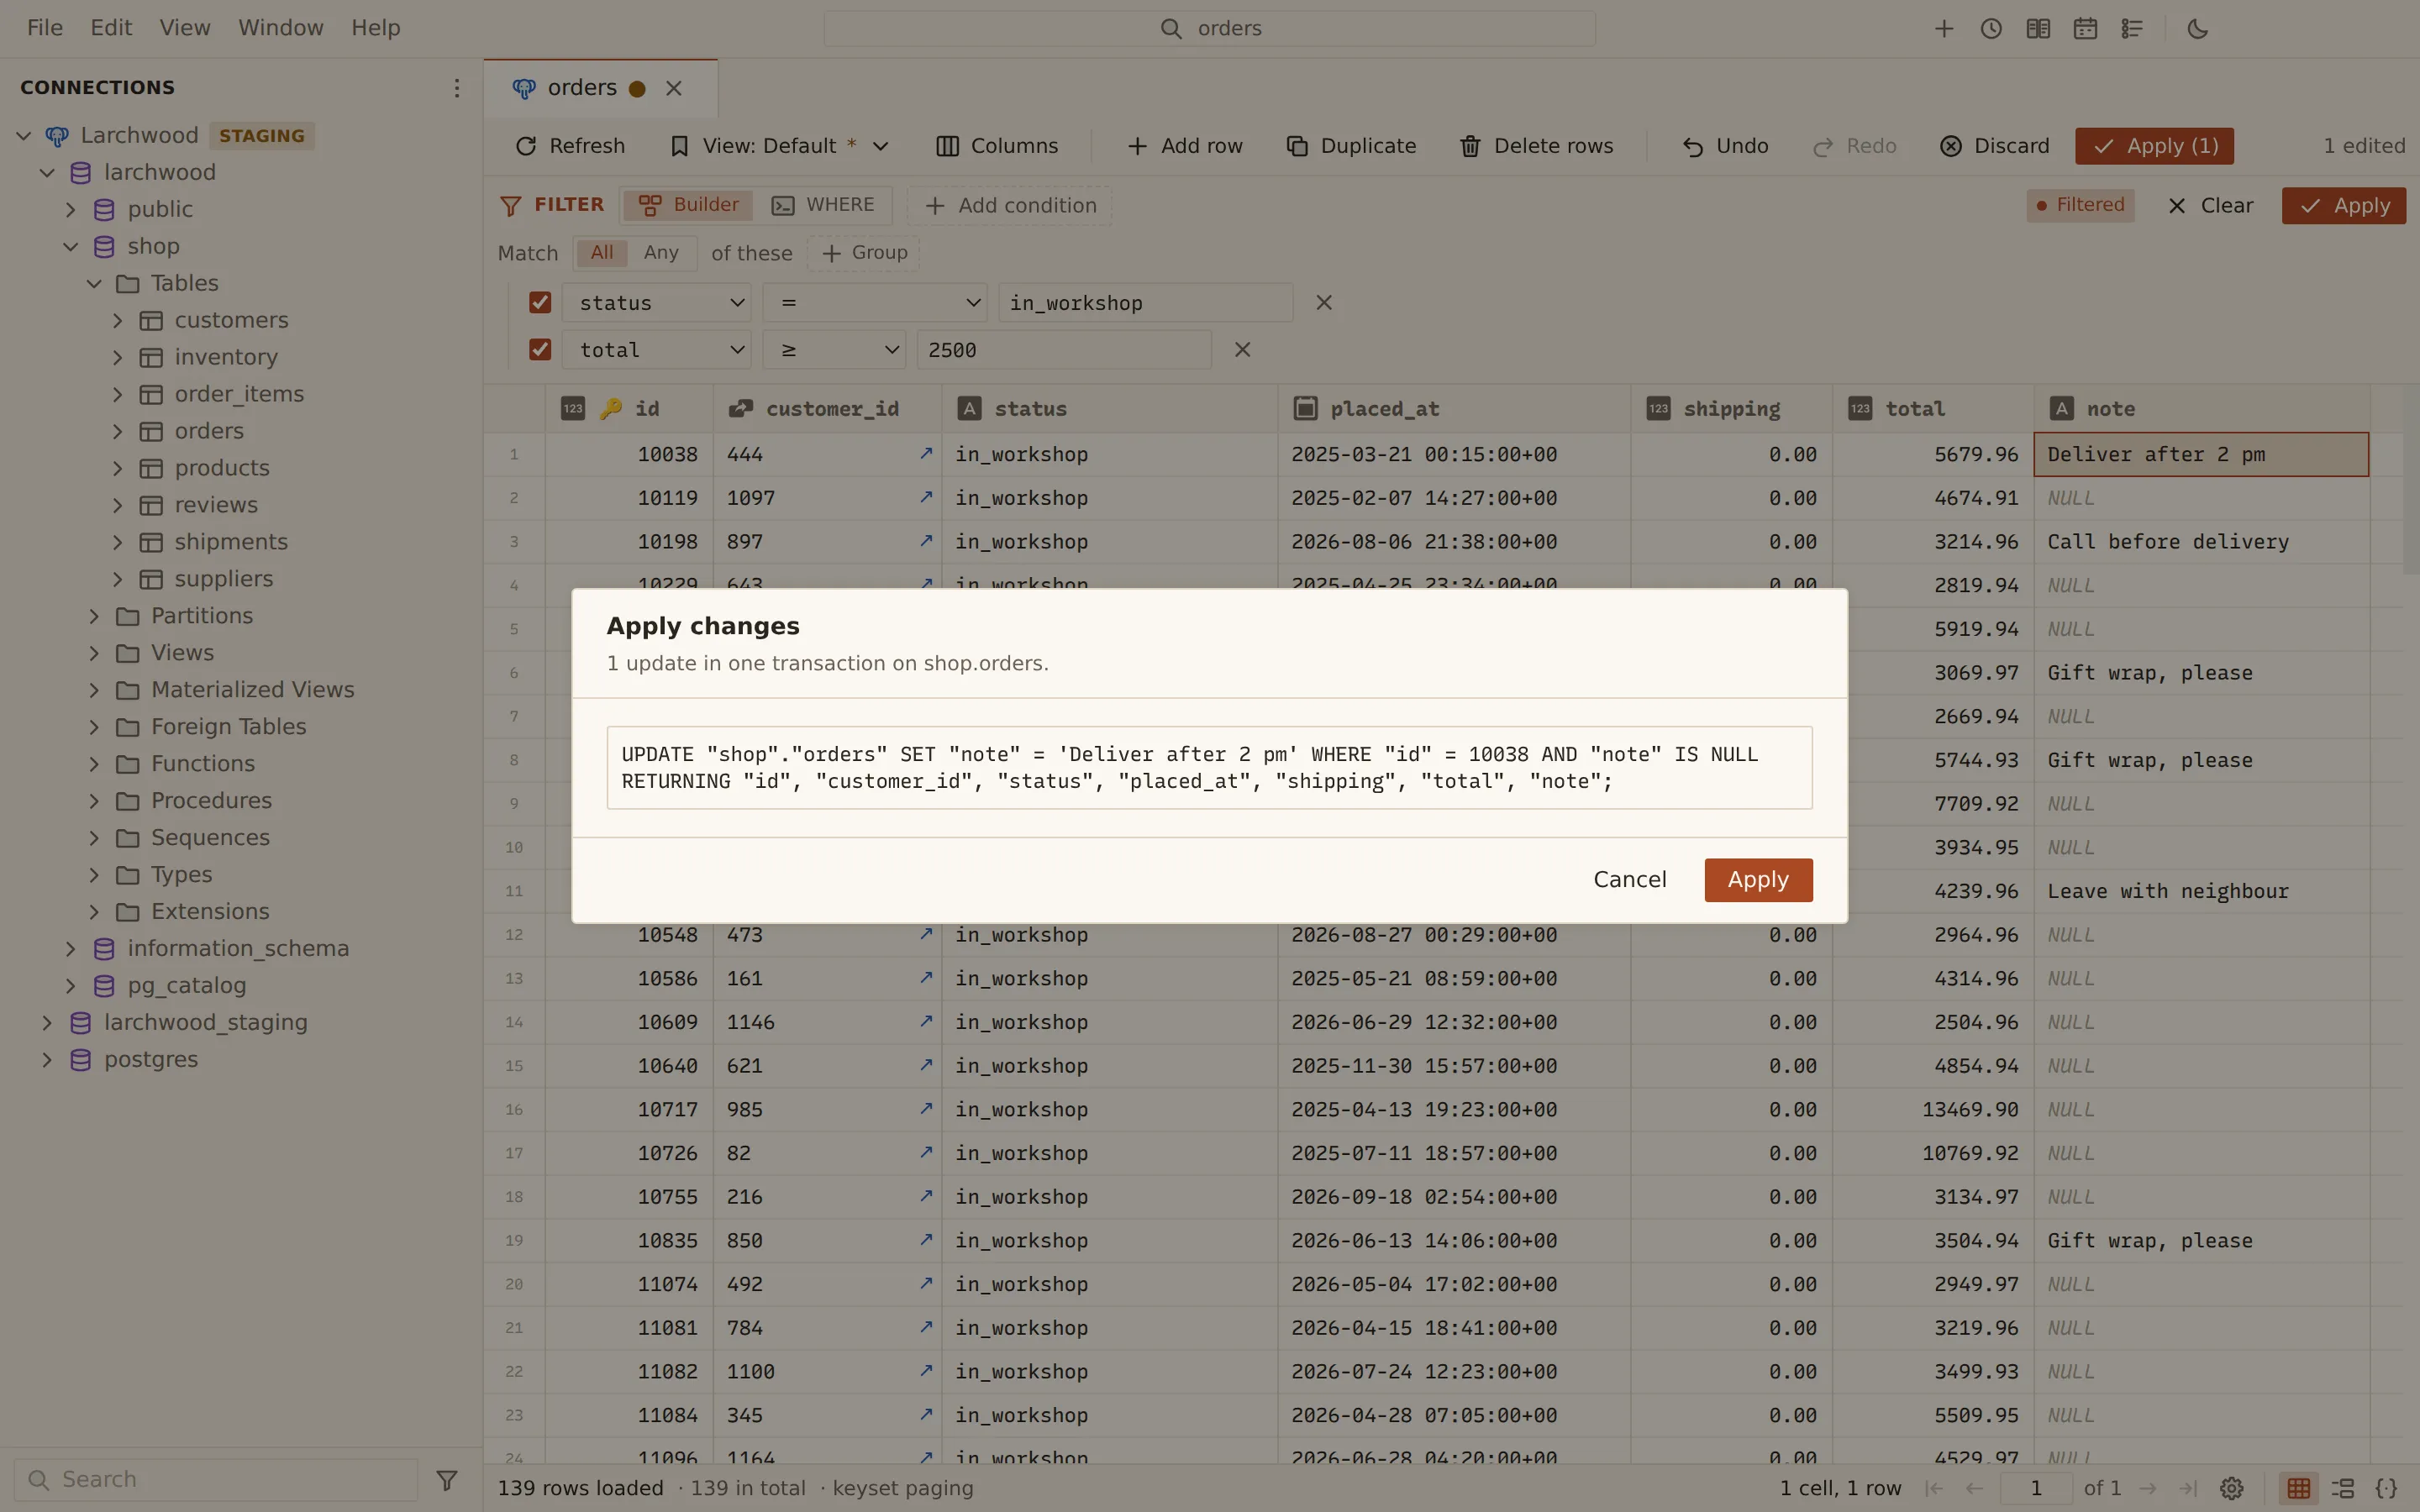The width and height of the screenshot is (2420, 1512).
Task: Click the Discard button
Action: point(1995,146)
